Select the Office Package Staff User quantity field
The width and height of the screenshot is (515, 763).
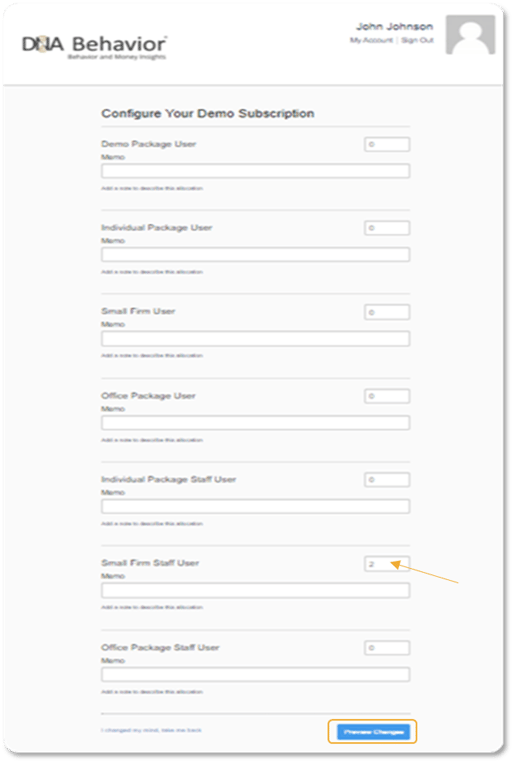(x=387, y=648)
